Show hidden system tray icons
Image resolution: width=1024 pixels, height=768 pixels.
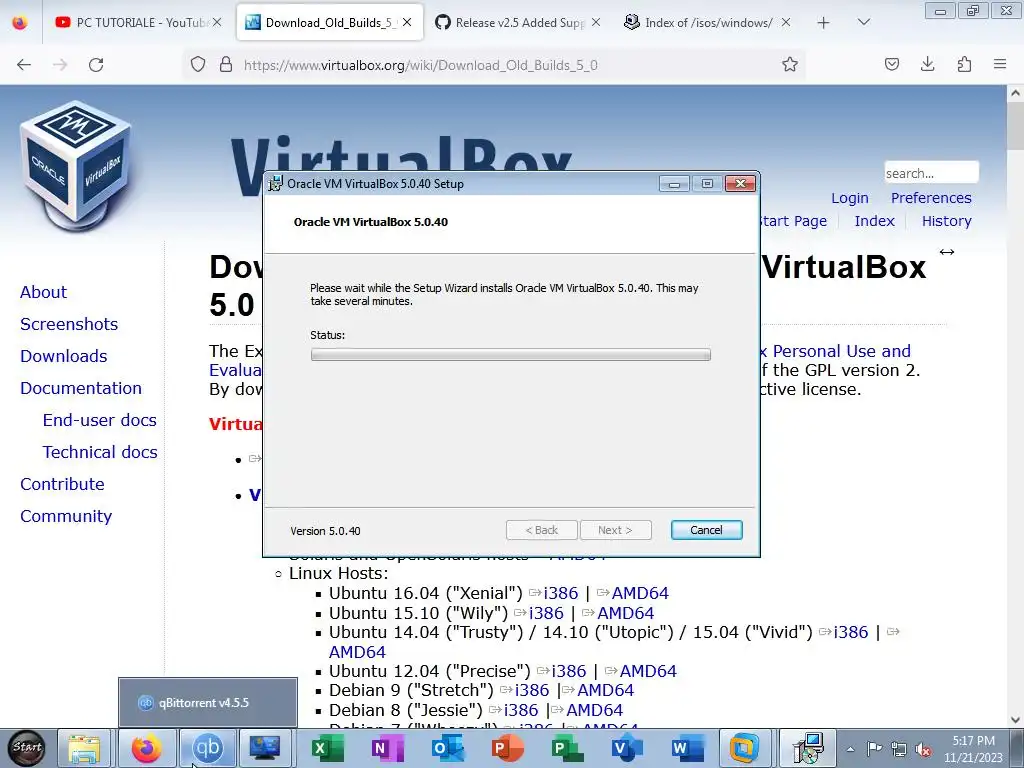pyautogui.click(x=850, y=749)
